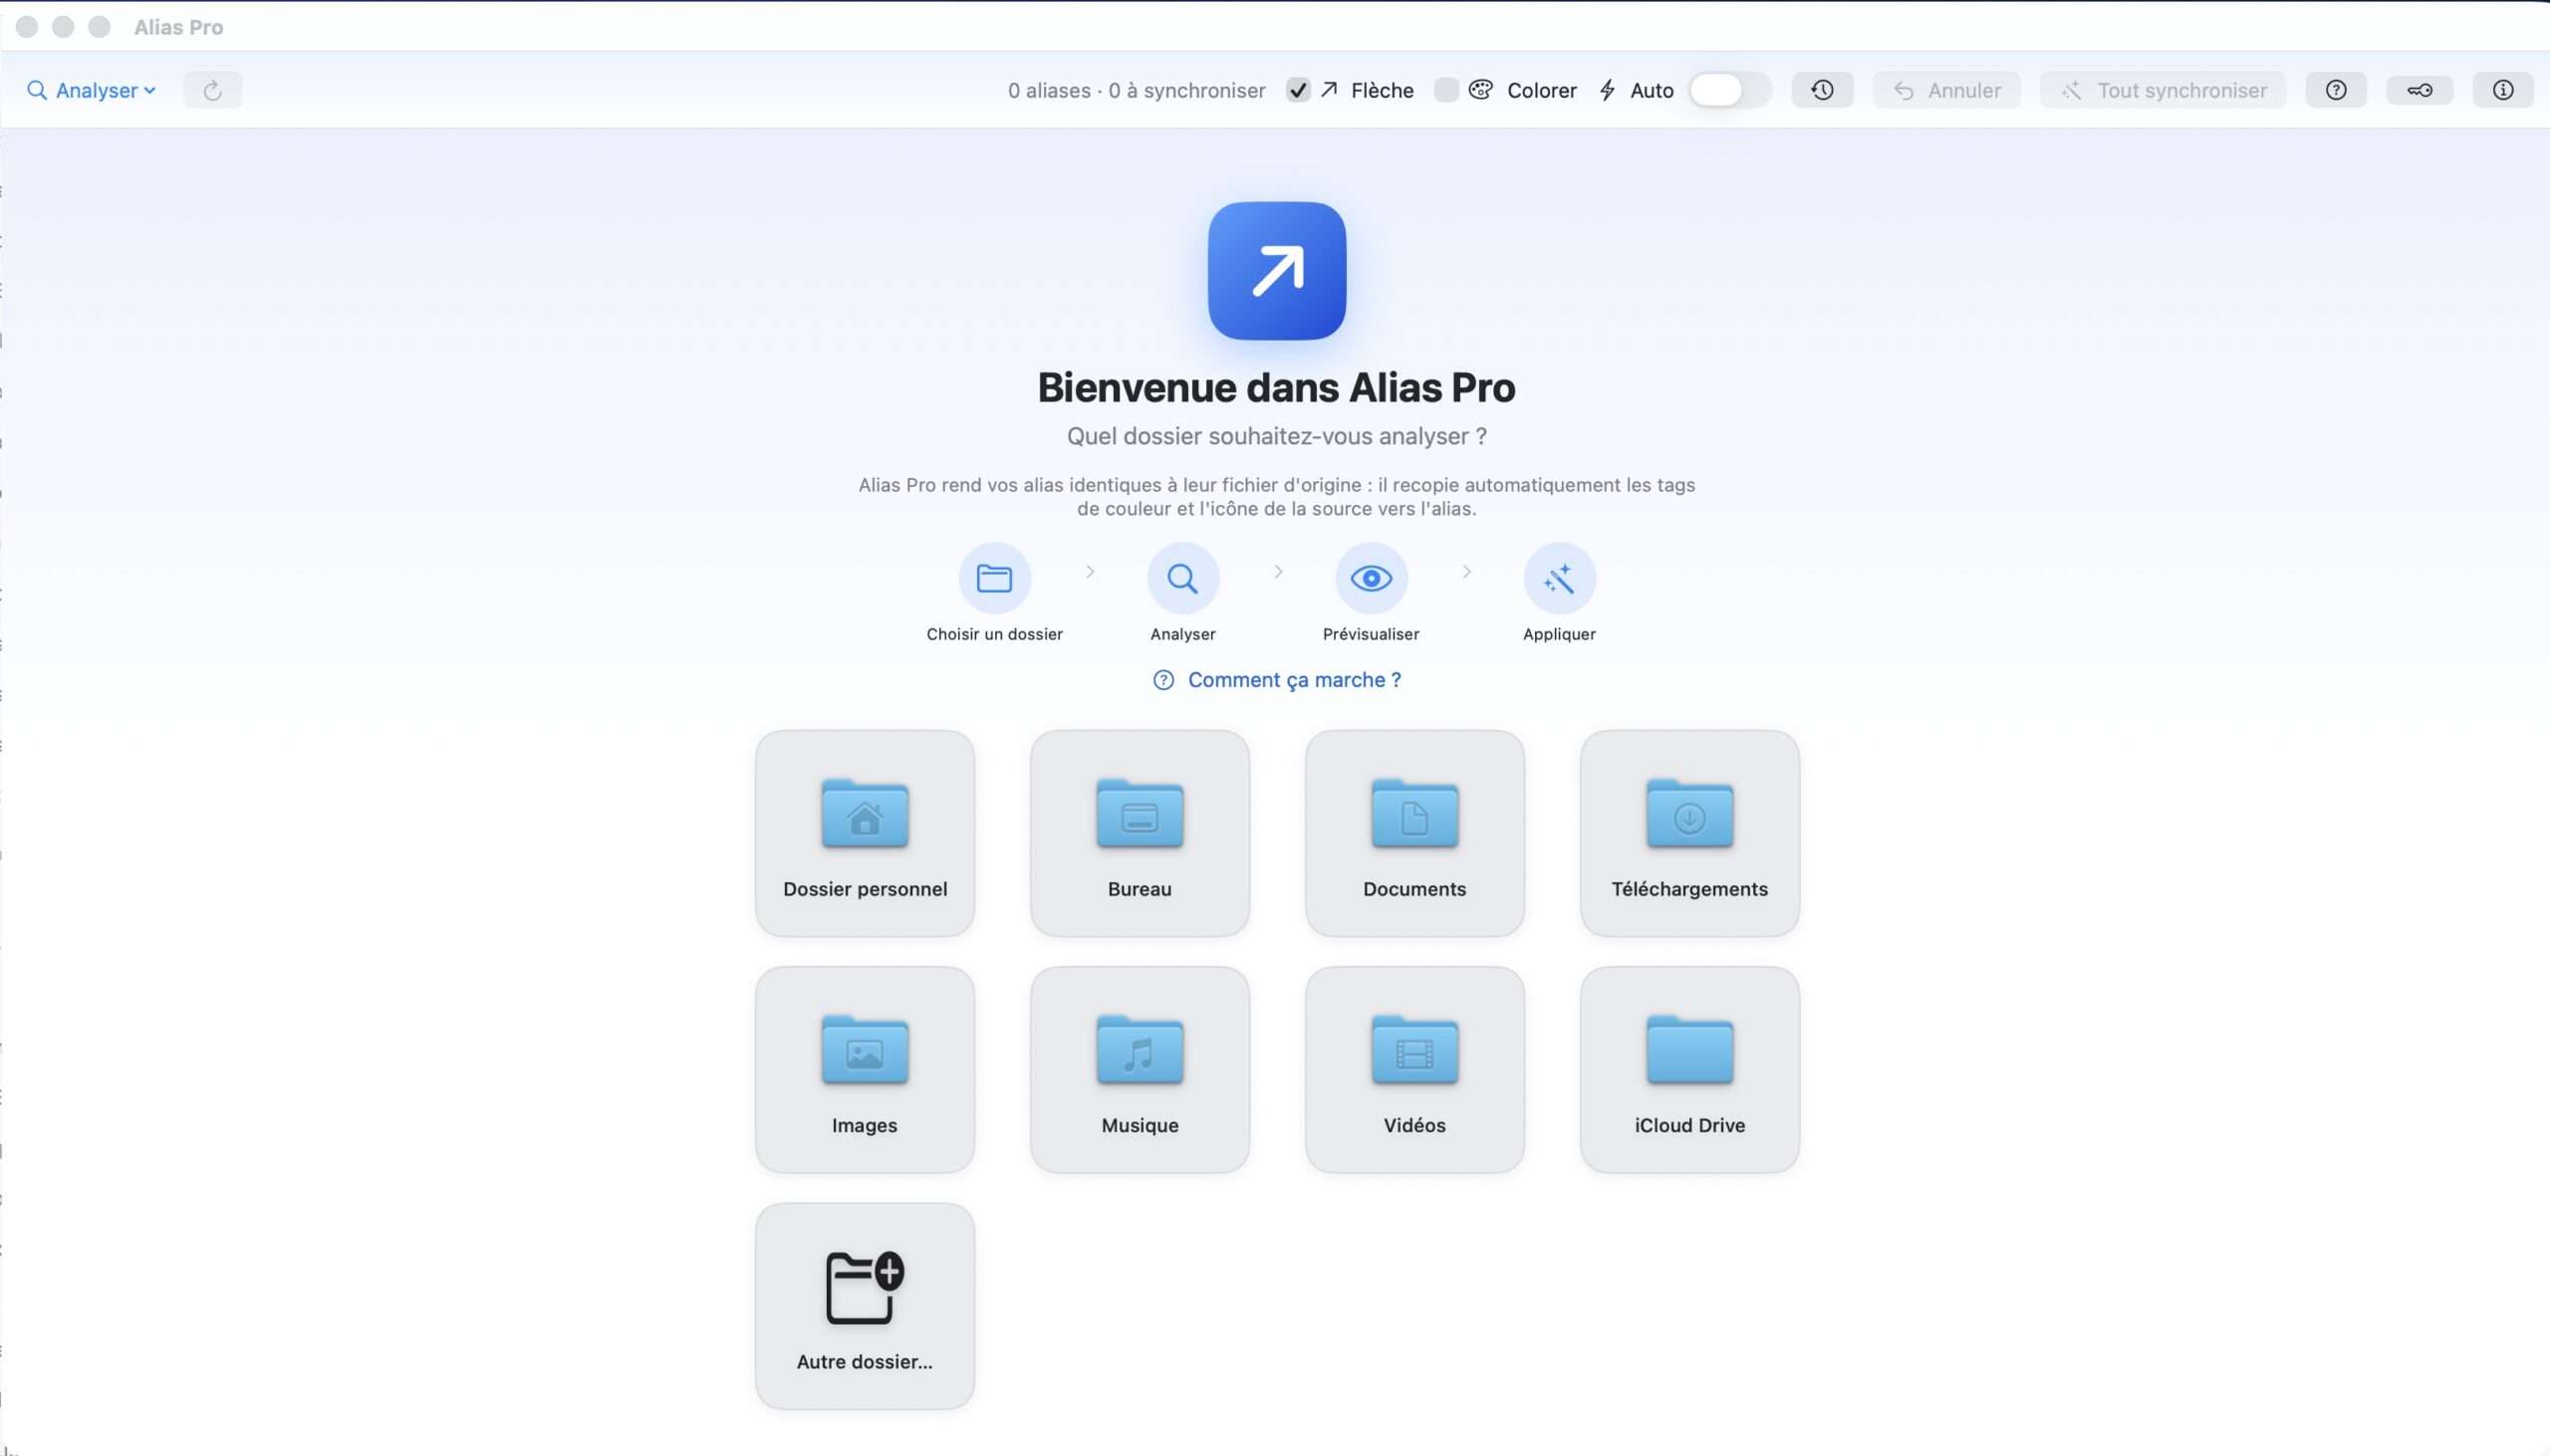
Task: Open help question mark icon
Action: coord(2336,90)
